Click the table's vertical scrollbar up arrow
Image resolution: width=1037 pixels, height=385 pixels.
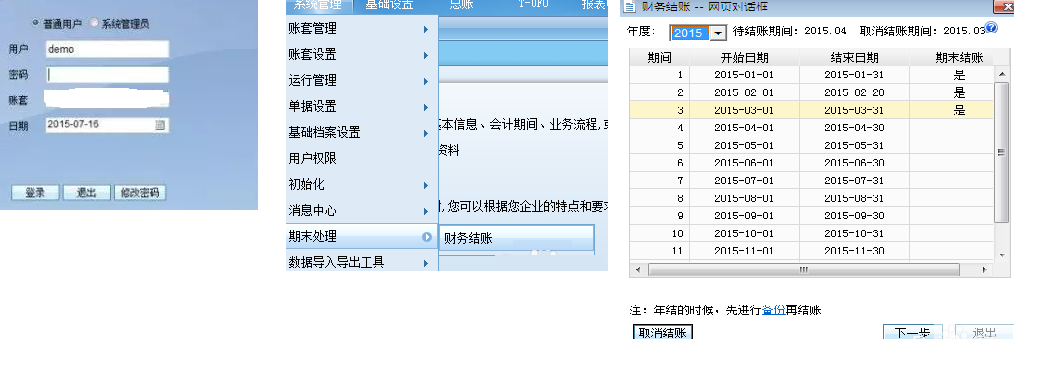(x=1002, y=74)
